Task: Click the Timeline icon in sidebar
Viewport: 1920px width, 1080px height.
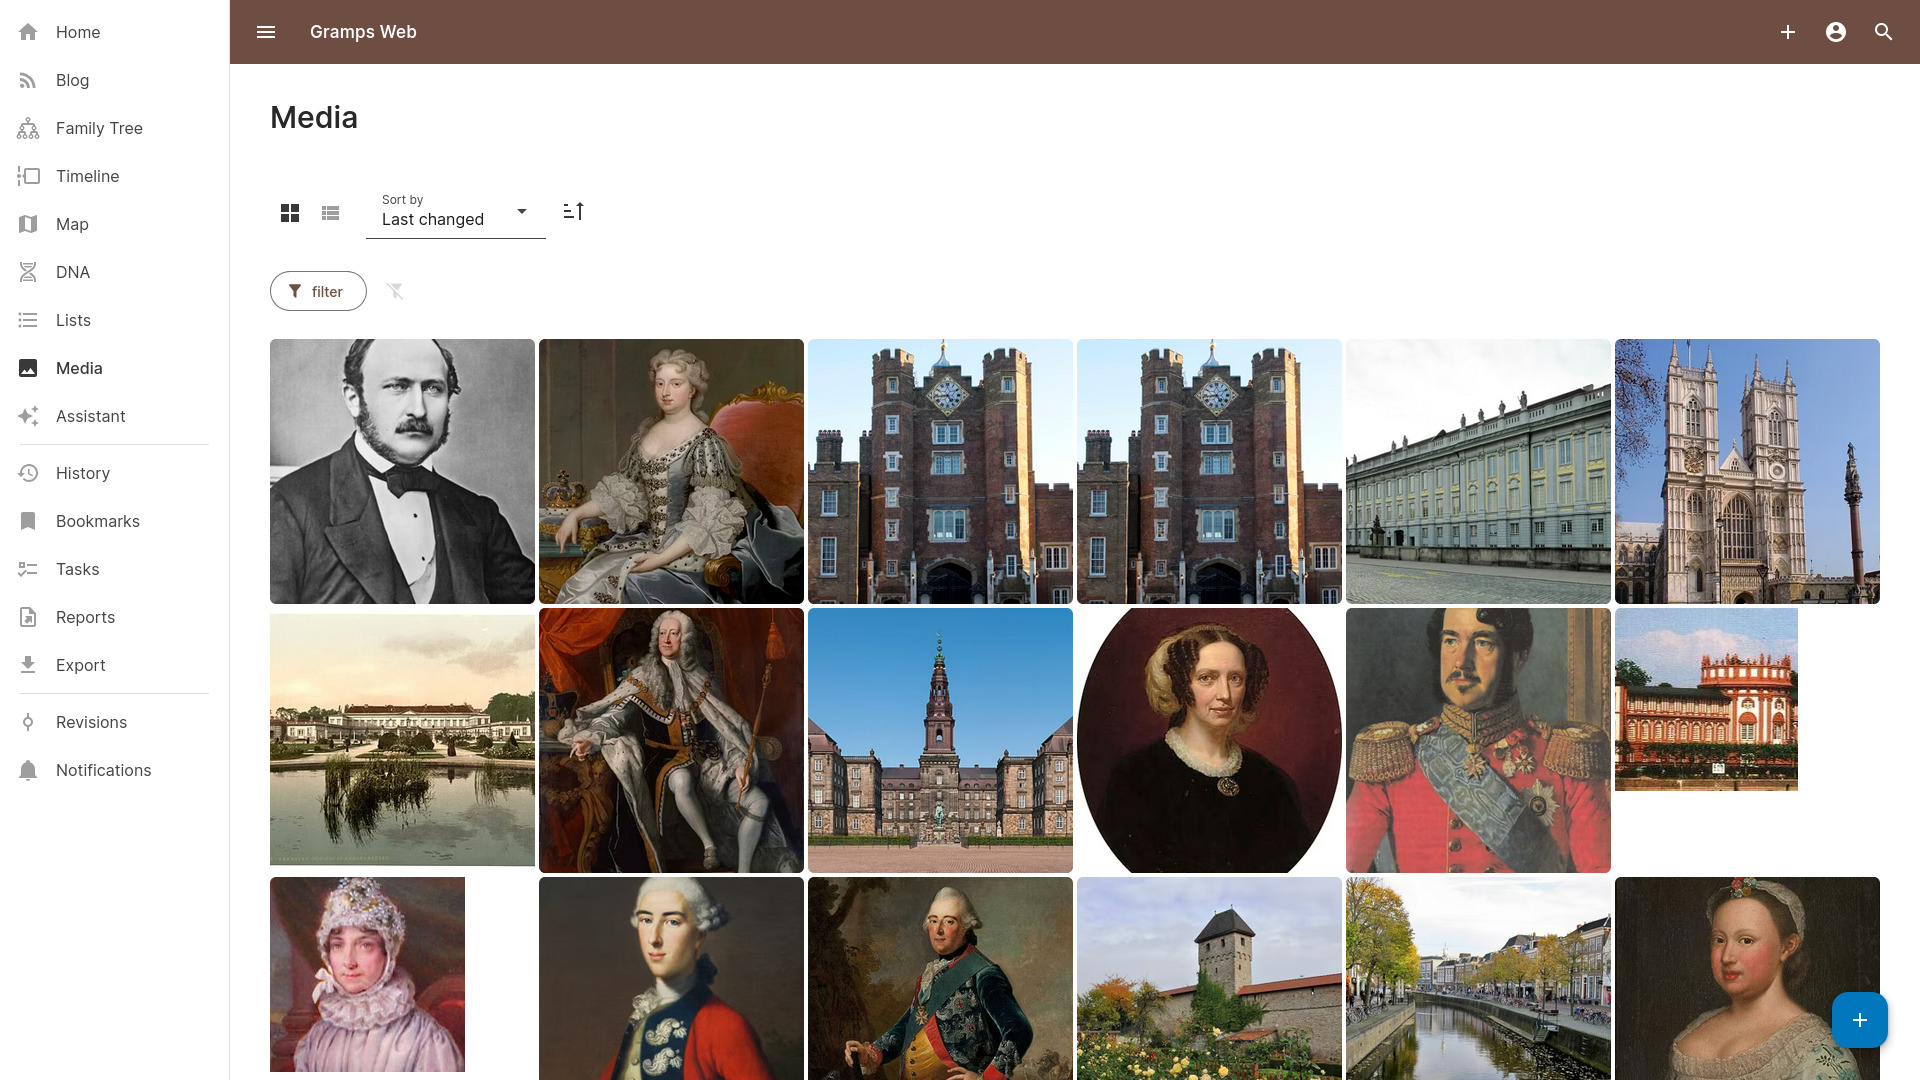Action: [x=28, y=176]
